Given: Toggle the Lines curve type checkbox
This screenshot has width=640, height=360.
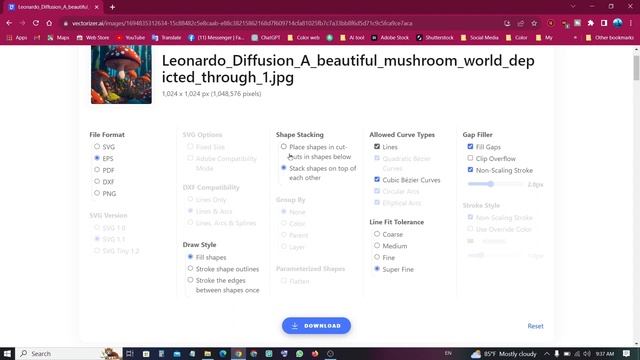Looking at the screenshot, I should pyautogui.click(x=377, y=147).
